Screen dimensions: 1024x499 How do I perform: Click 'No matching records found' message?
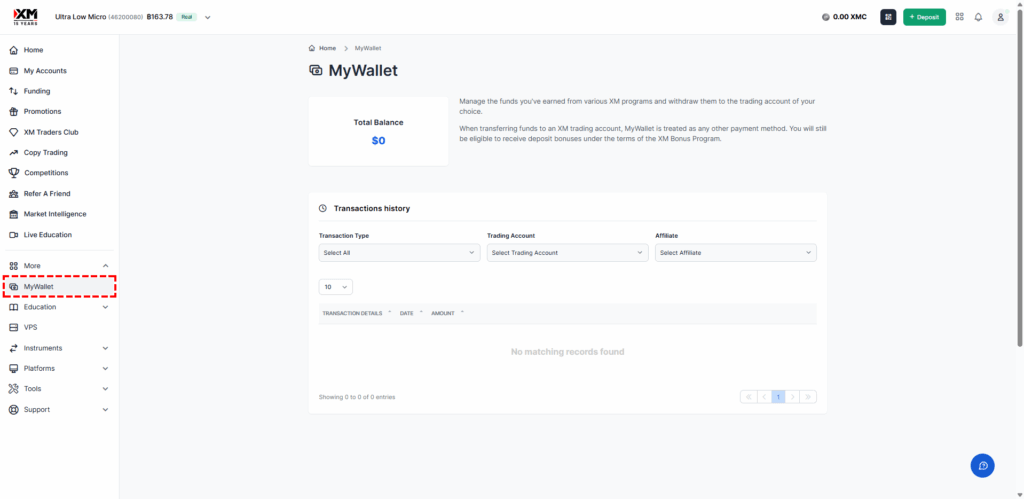click(x=568, y=352)
